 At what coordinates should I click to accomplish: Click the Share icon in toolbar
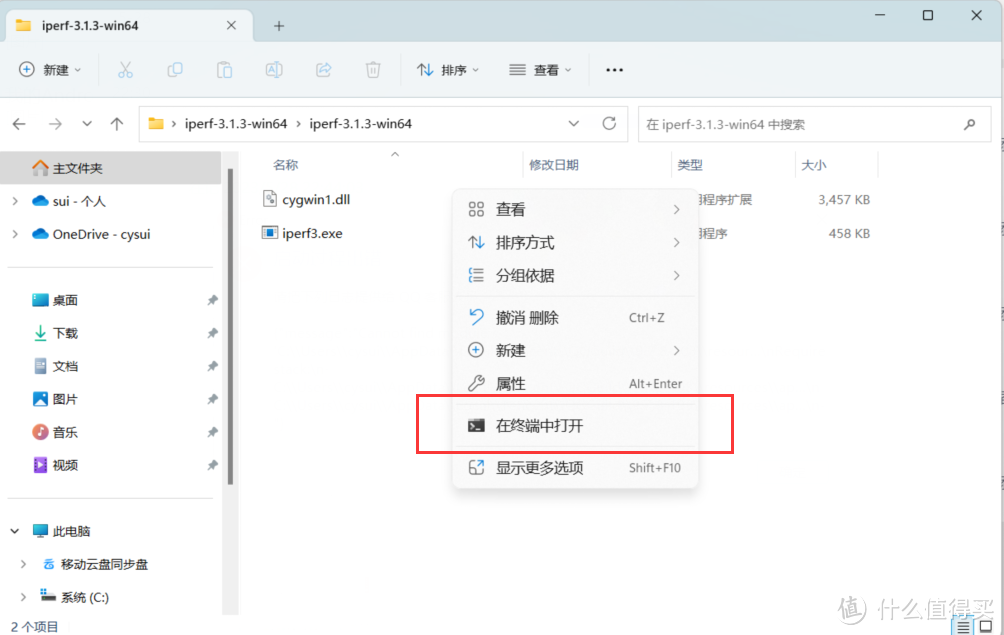coord(323,70)
